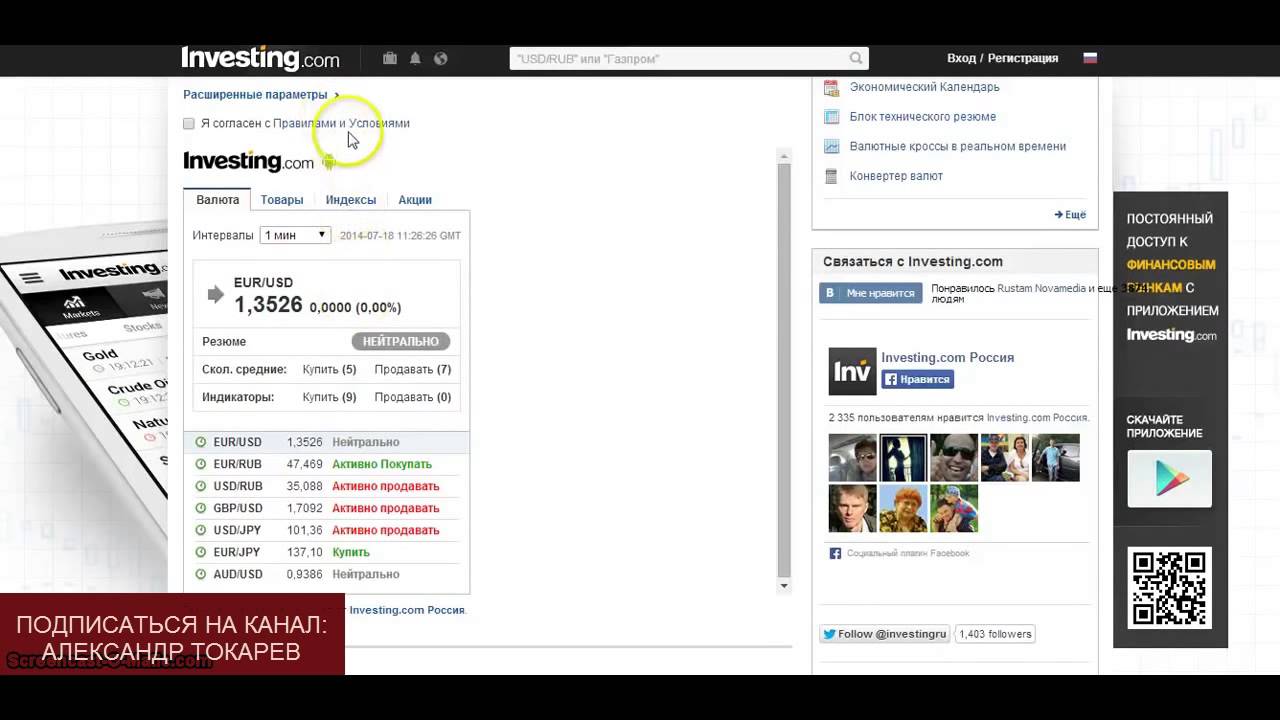
Task: Click the Google Play store icon
Action: point(1169,479)
